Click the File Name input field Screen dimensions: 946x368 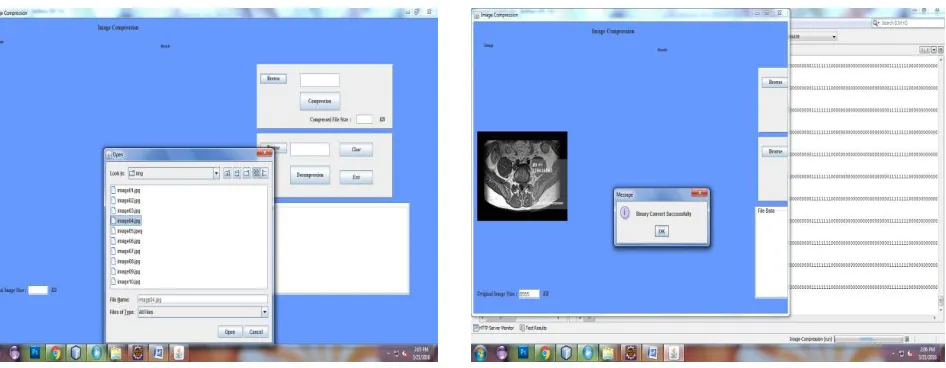point(203,299)
